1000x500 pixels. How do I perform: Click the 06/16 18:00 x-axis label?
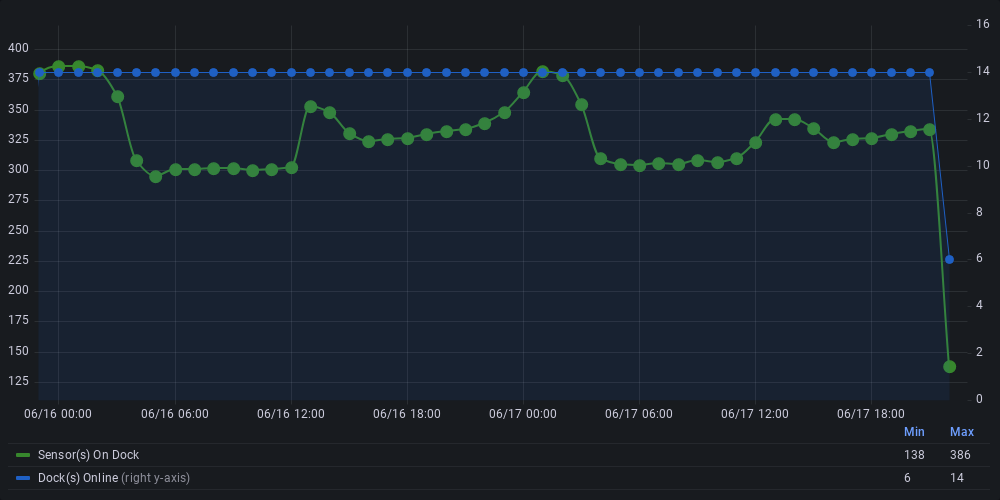pyautogui.click(x=407, y=413)
